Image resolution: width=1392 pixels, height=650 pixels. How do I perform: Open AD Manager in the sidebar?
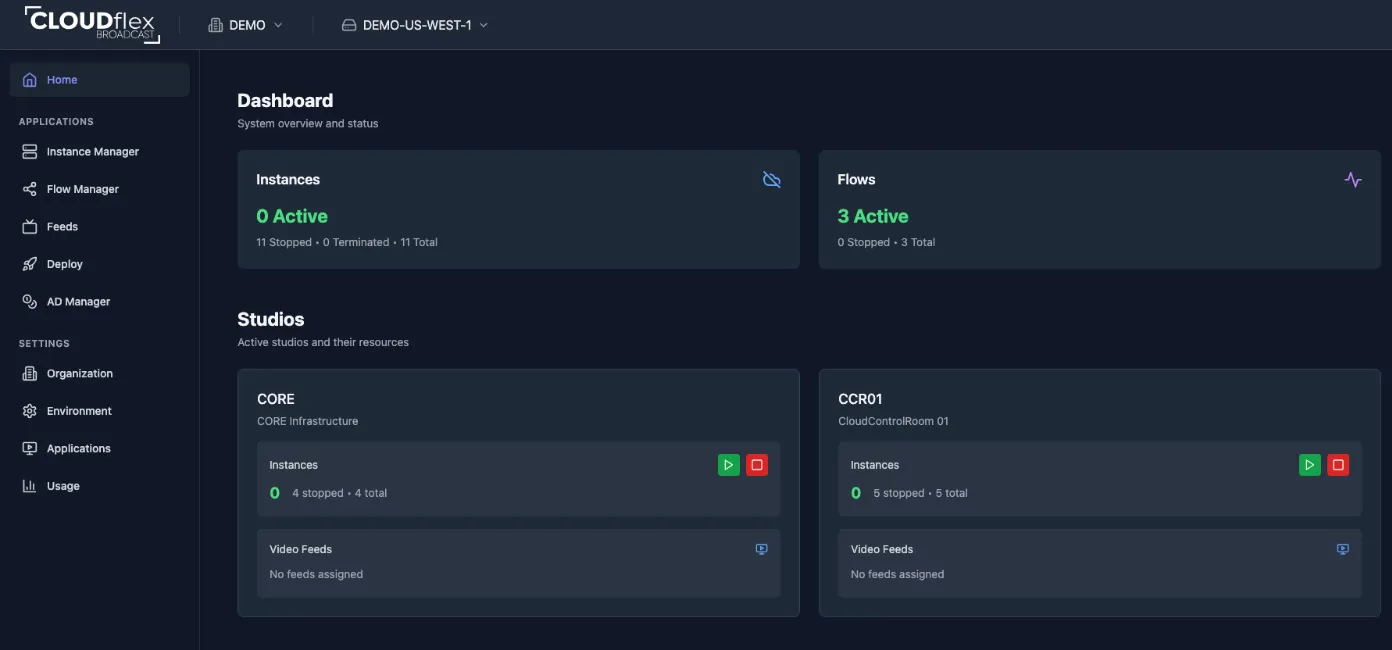99,302
